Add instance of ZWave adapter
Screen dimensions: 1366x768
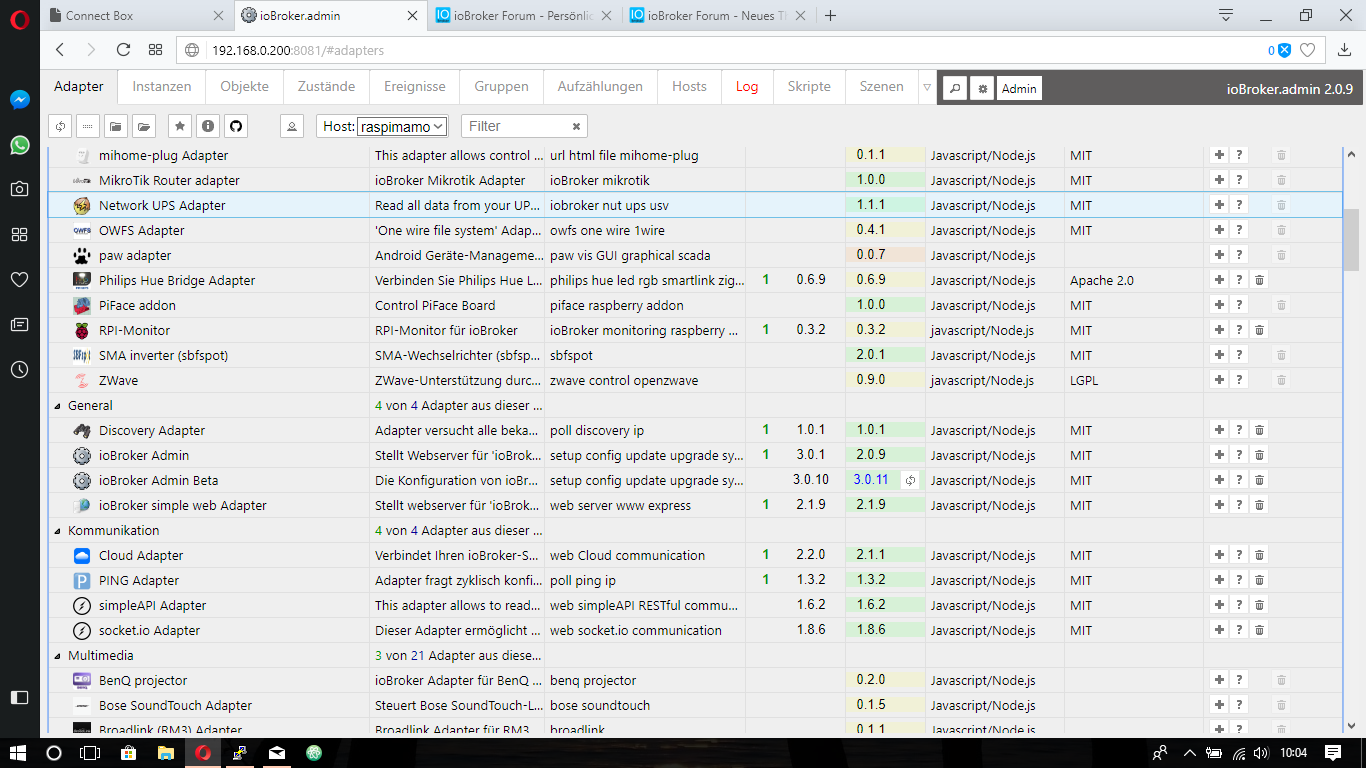[x=1219, y=380]
